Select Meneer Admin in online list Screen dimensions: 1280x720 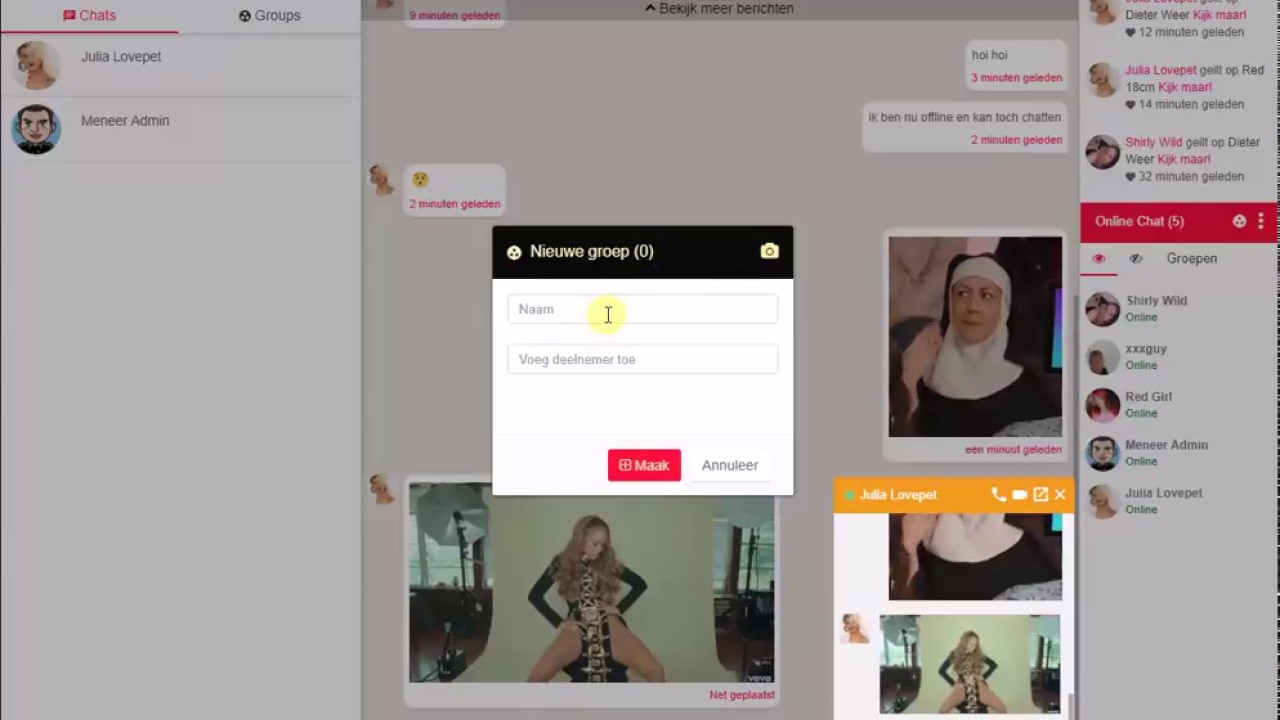pos(1178,453)
